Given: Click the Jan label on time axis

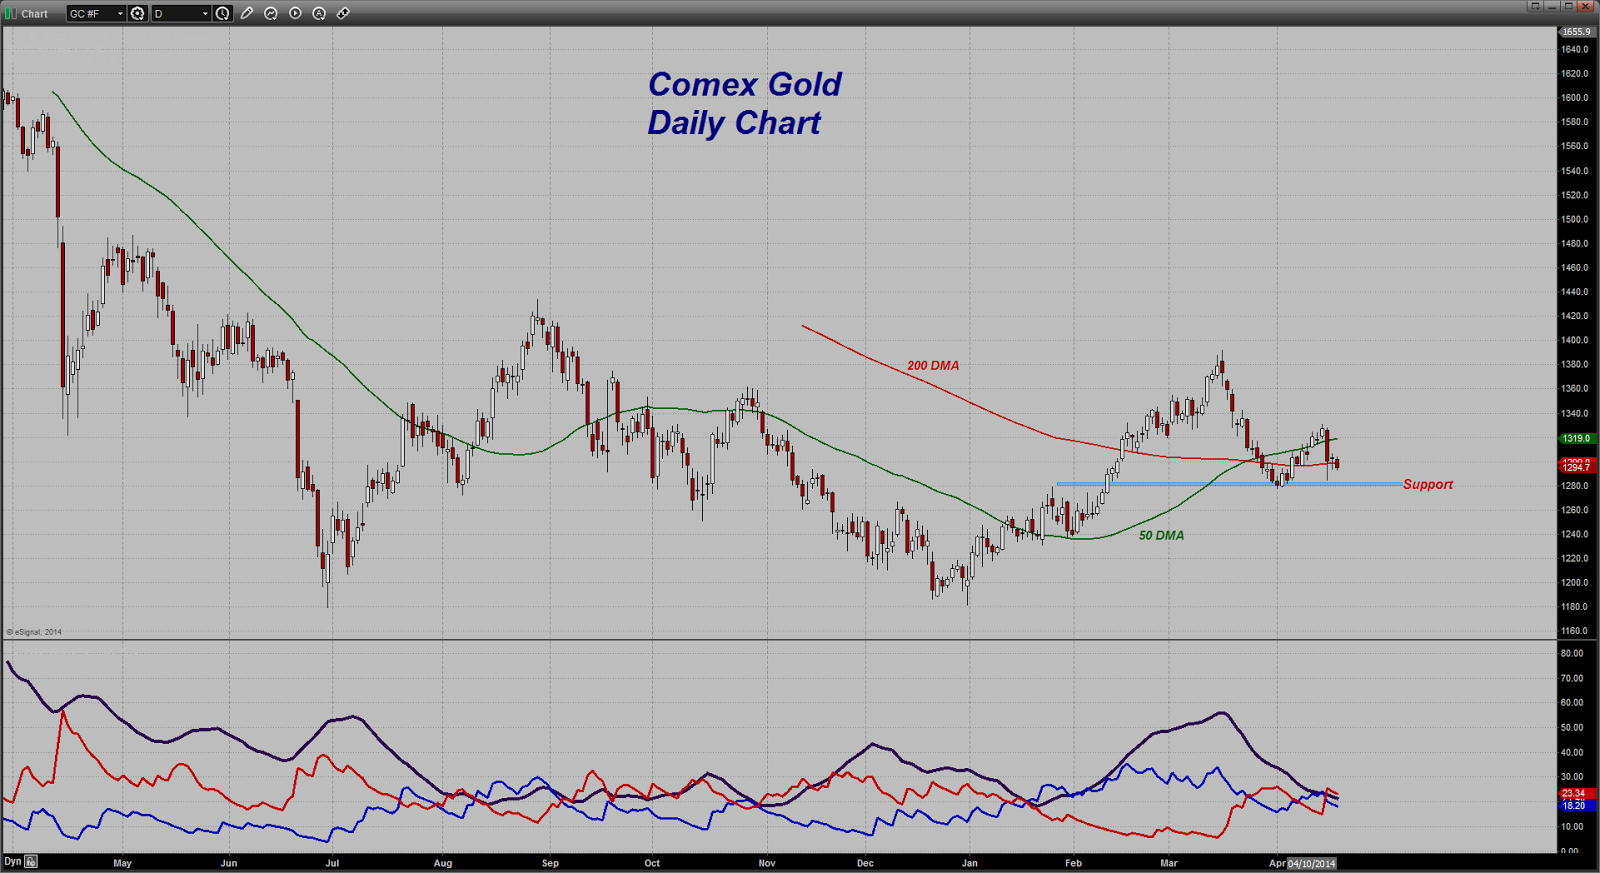Looking at the screenshot, I should click(969, 863).
